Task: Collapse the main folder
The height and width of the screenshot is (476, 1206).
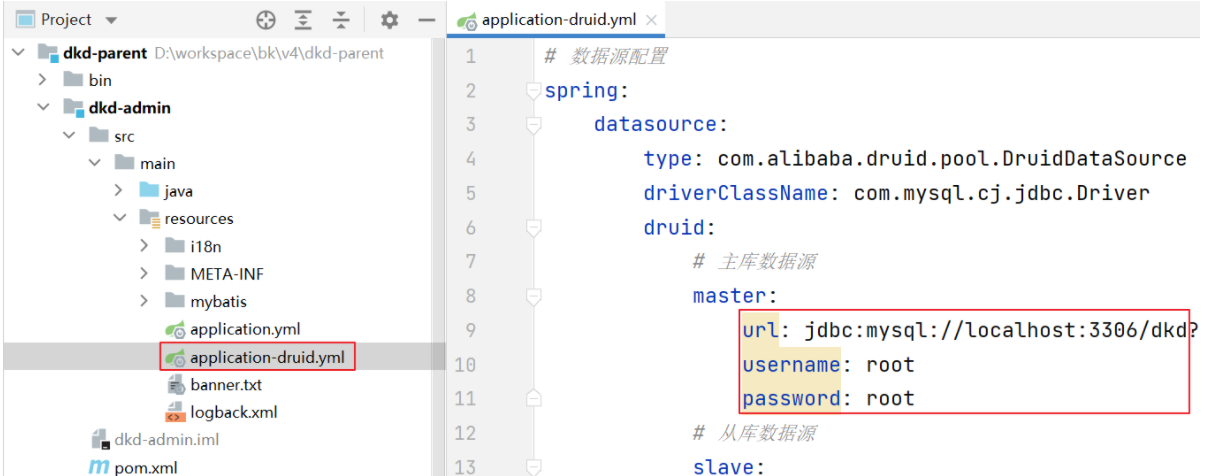Action: tap(94, 163)
